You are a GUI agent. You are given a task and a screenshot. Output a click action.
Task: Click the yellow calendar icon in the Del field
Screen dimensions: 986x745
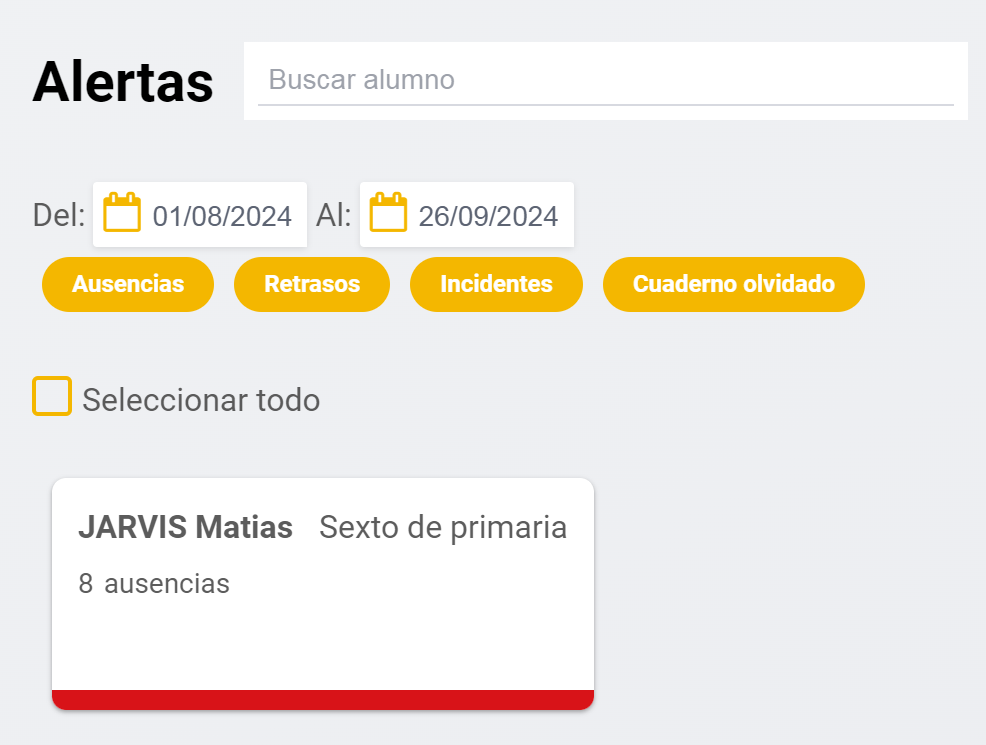point(122,212)
